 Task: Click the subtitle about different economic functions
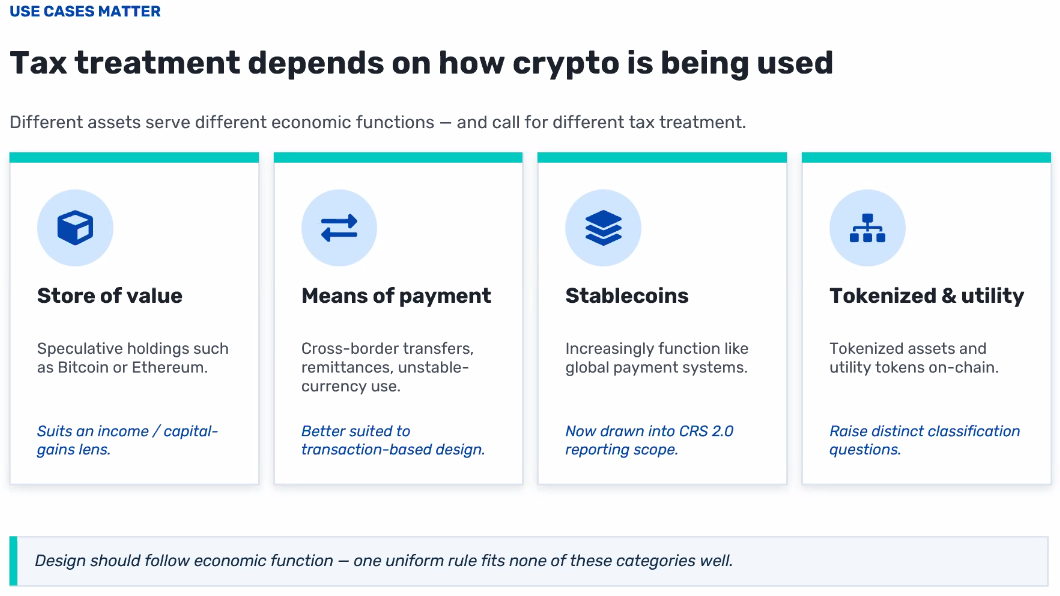click(378, 122)
